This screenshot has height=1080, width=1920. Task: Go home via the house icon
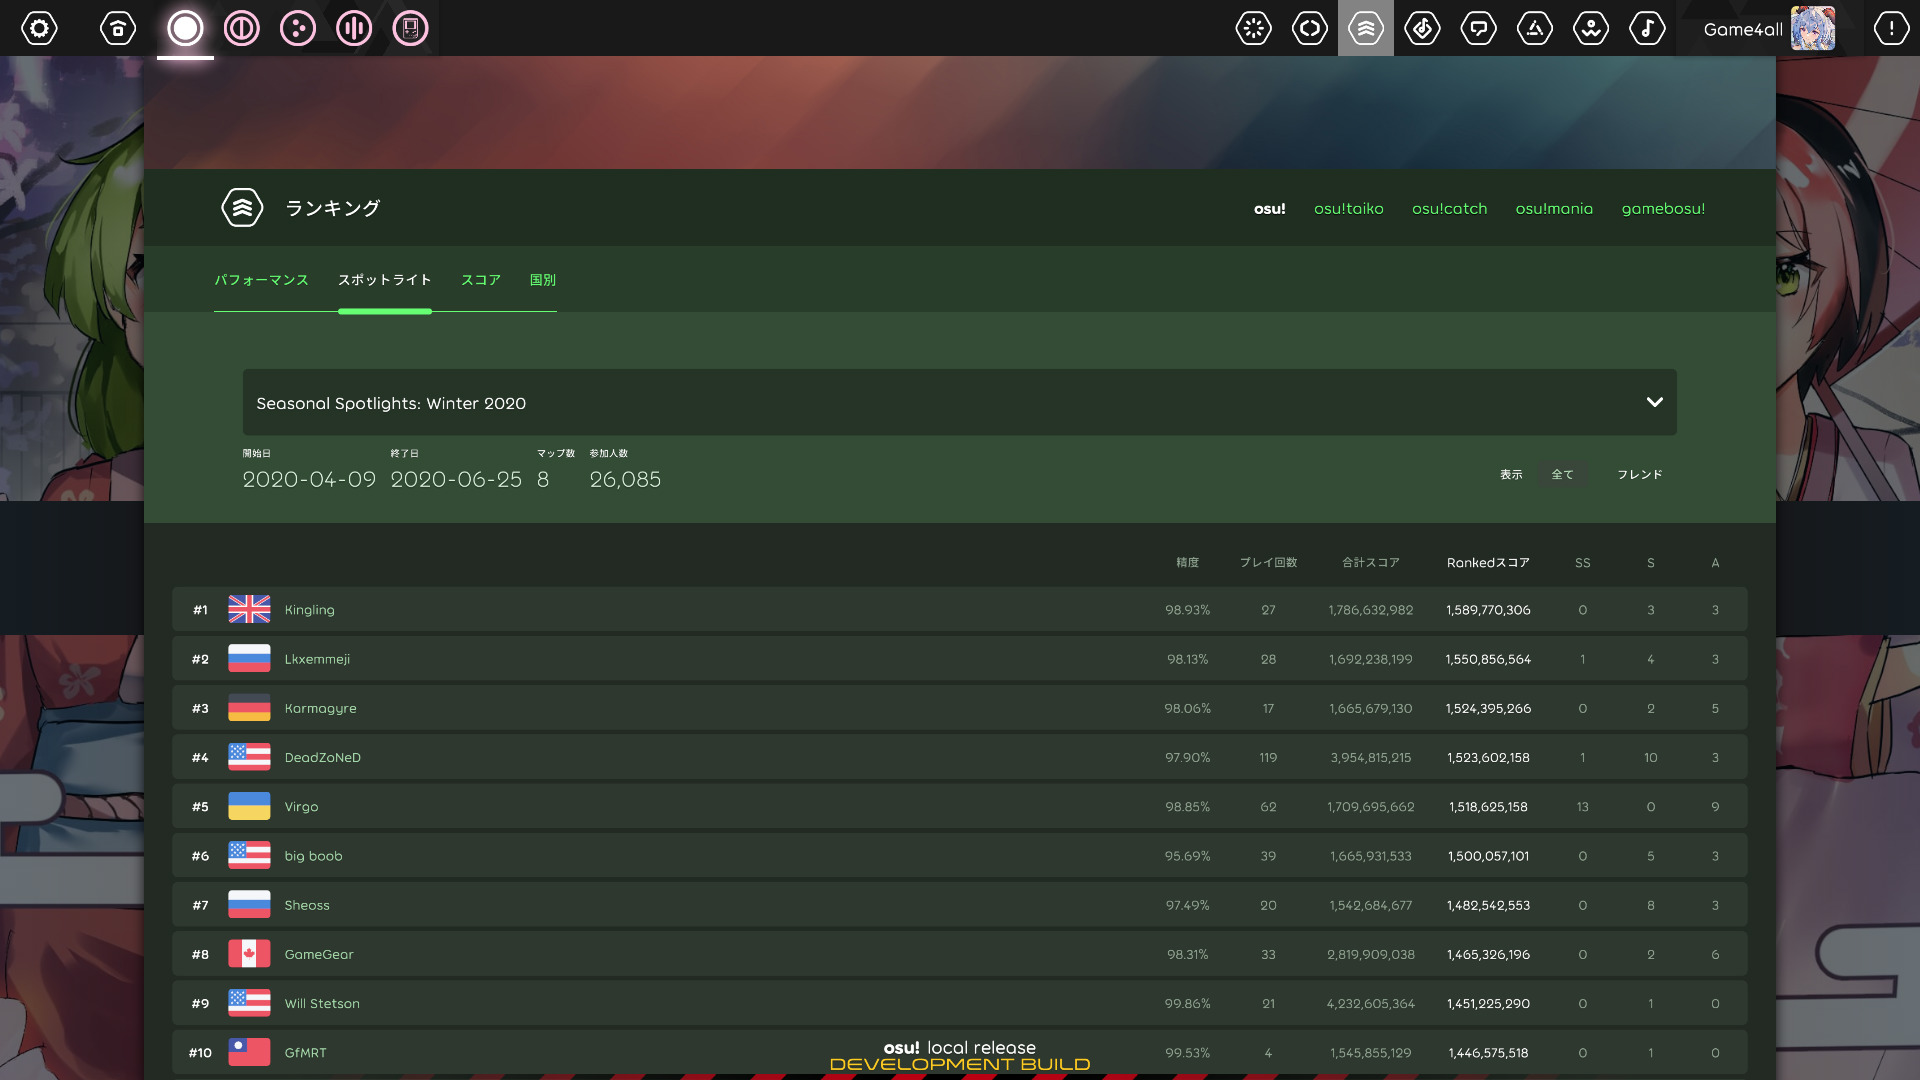[x=118, y=28]
